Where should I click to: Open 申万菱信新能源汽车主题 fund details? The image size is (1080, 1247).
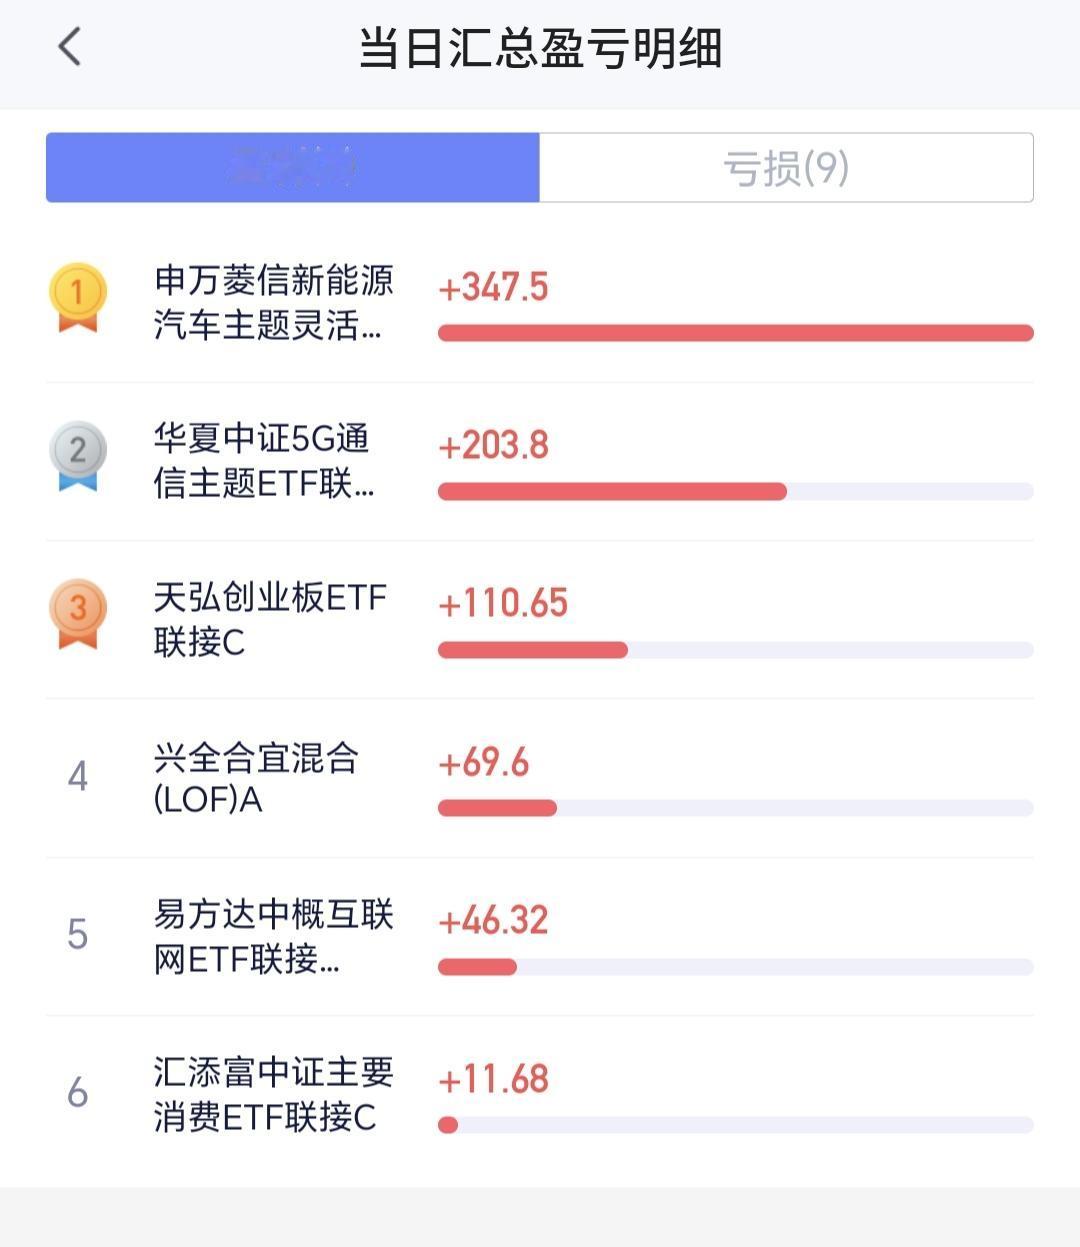(x=273, y=302)
